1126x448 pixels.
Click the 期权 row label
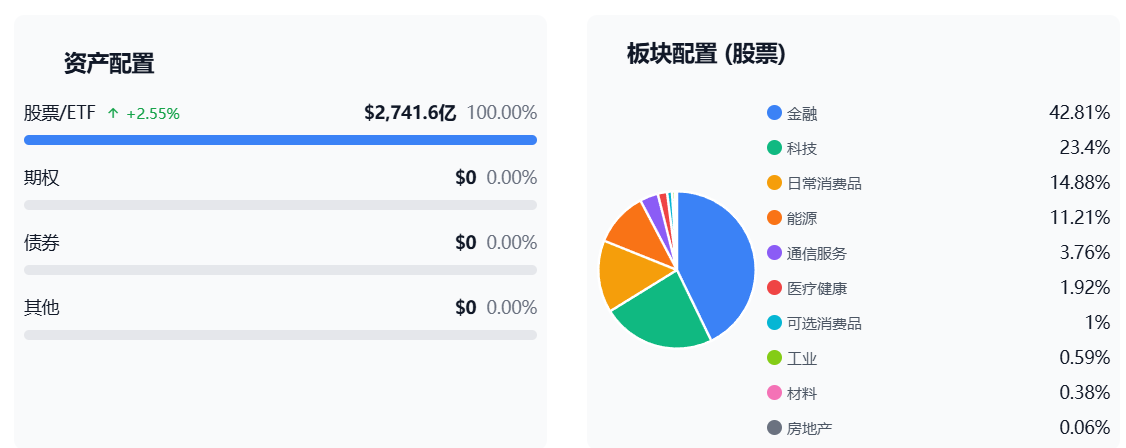coord(42,177)
